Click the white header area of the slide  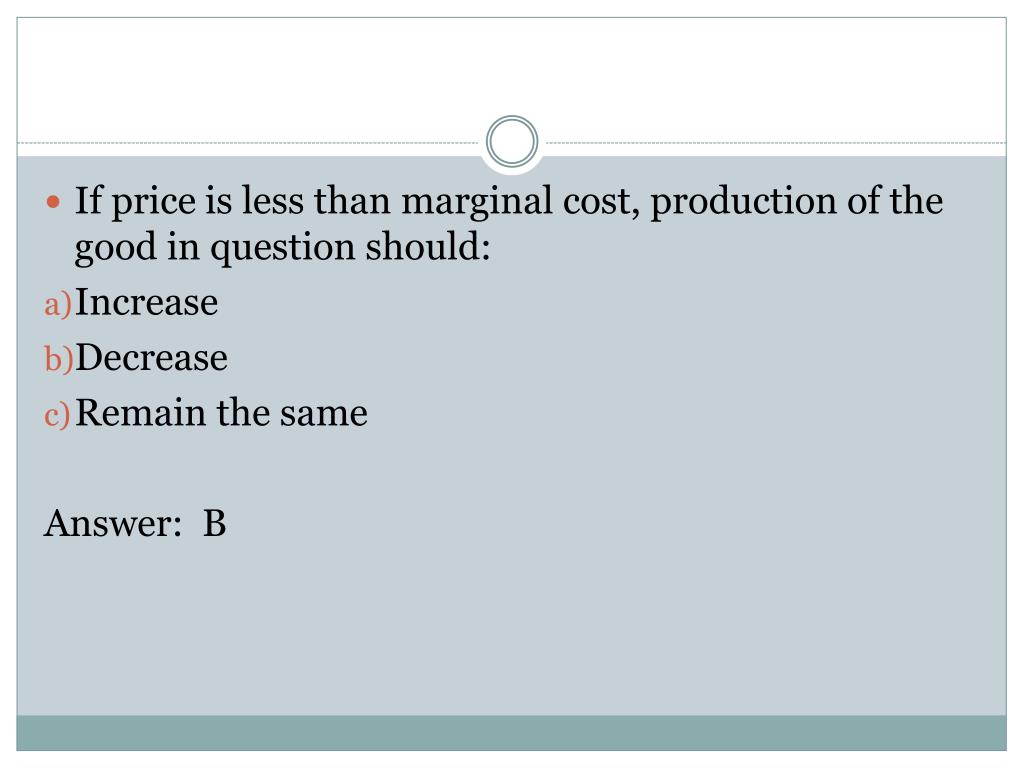tap(512, 70)
